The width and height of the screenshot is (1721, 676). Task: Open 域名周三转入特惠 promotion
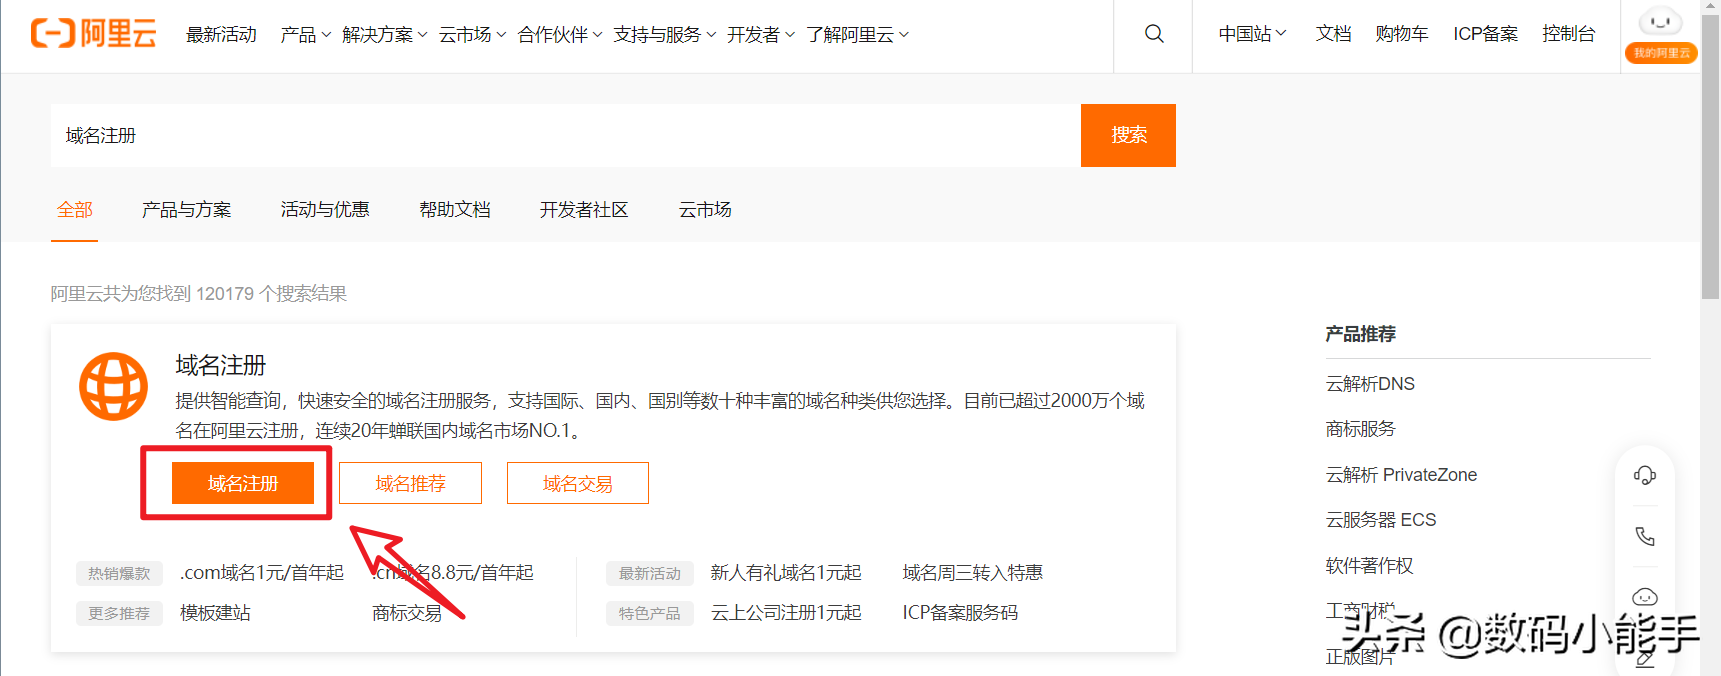972,573
